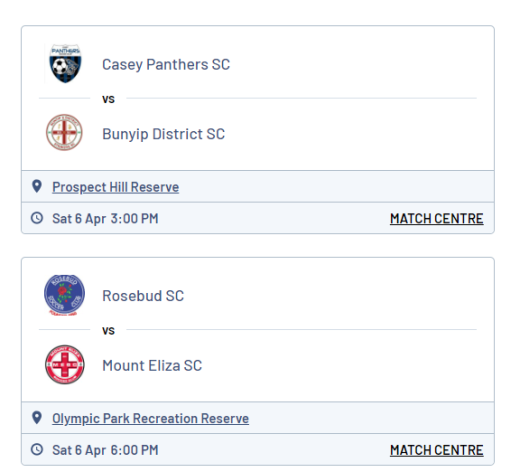The height and width of the screenshot is (472, 520).
Task: Click the vs label between Rosebud and Mount Eliza
Action: [108, 331]
